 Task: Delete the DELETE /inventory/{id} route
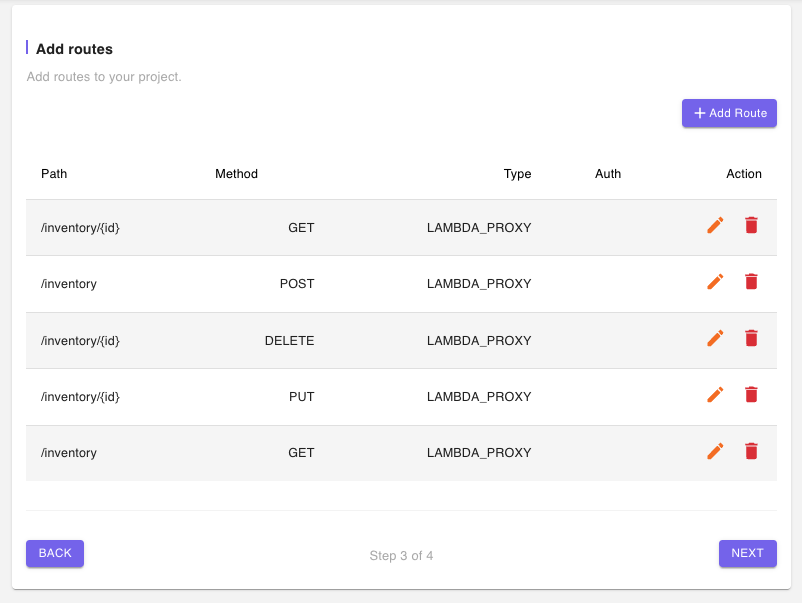751,339
